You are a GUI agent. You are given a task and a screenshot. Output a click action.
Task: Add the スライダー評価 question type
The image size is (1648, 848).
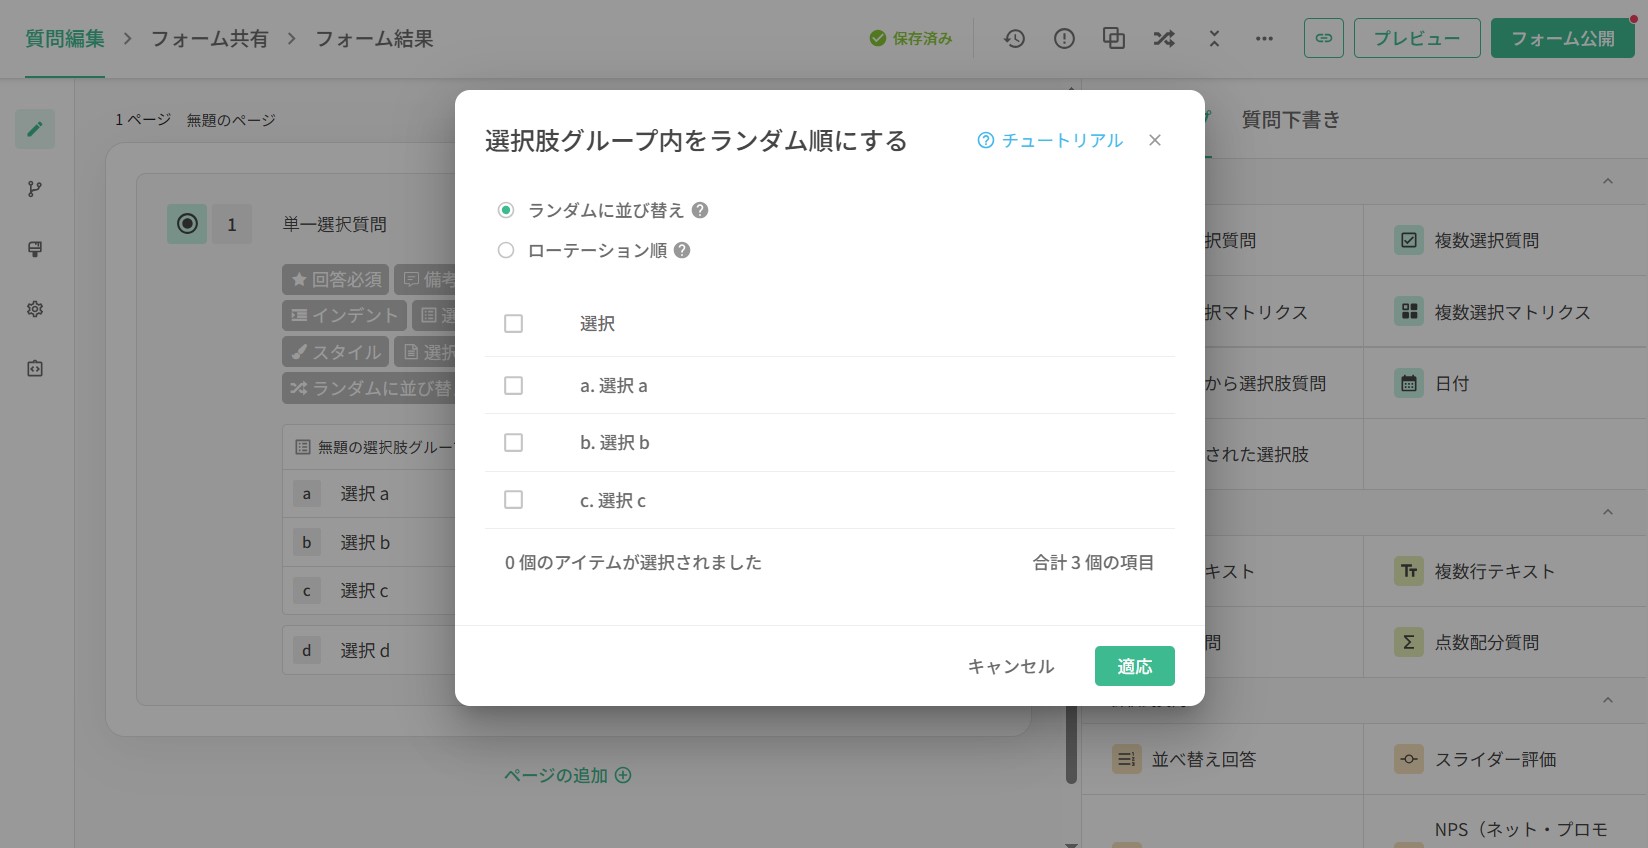1505,759
